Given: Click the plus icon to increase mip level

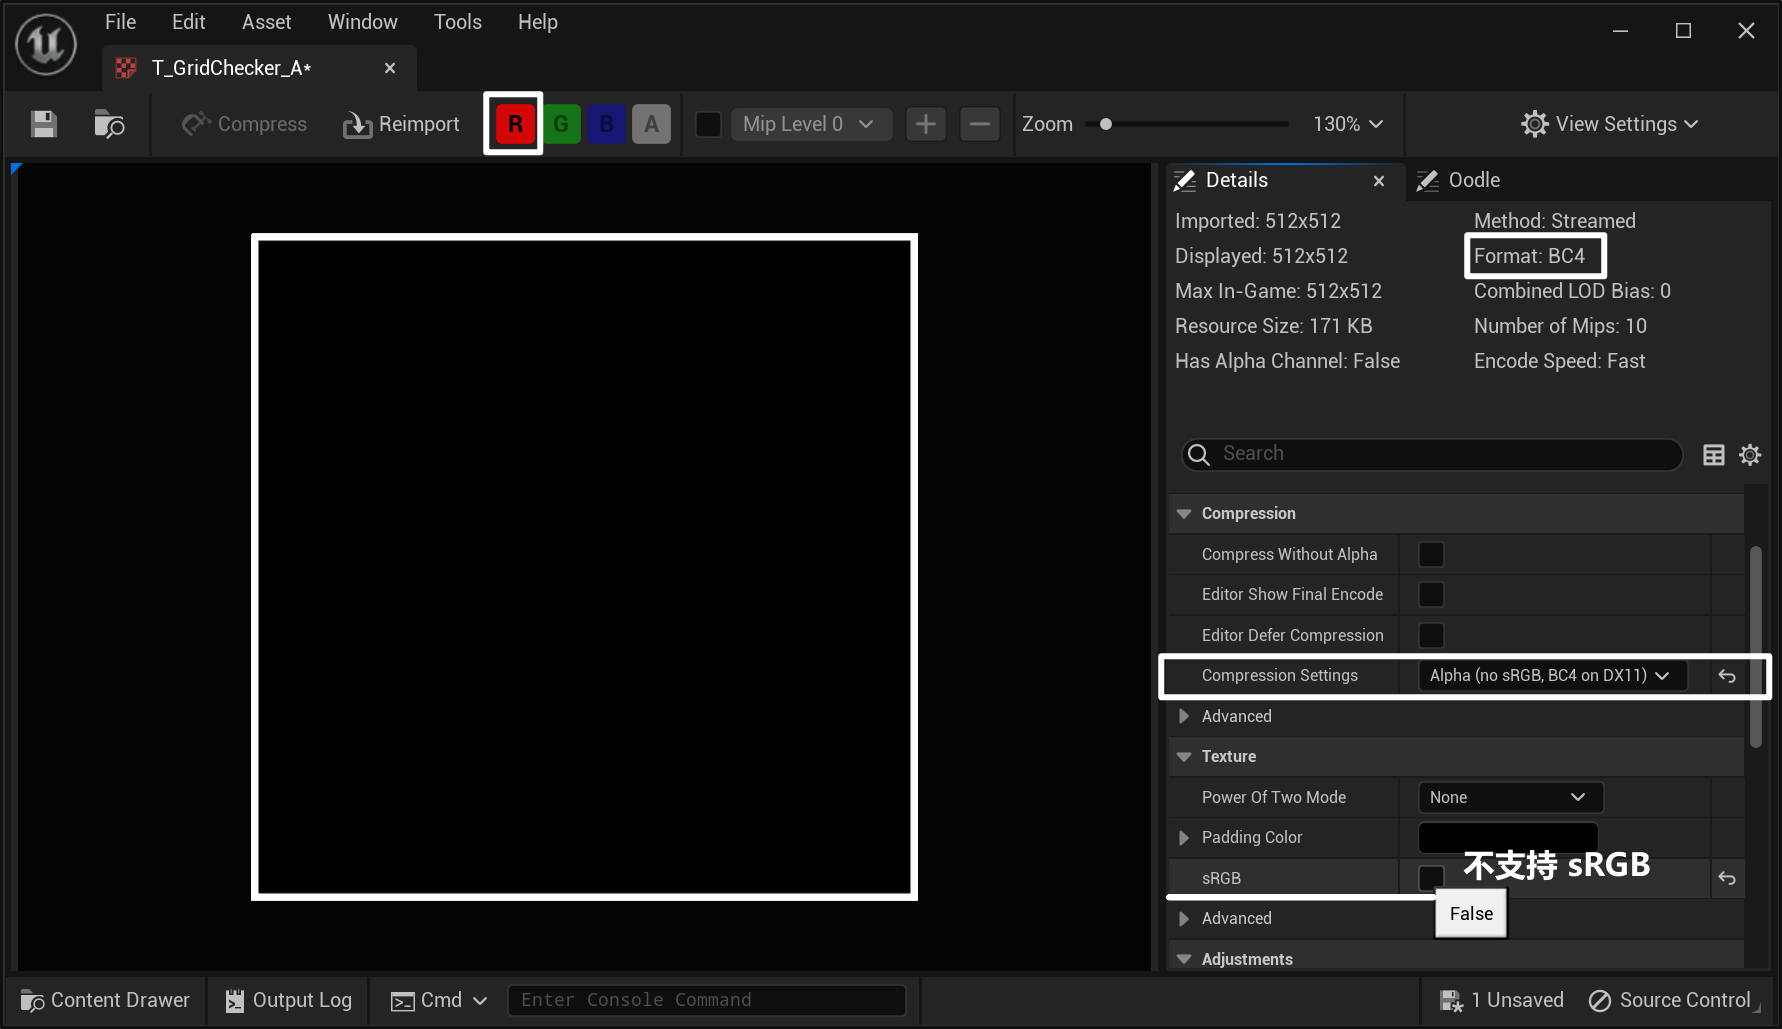Looking at the screenshot, I should 926,124.
